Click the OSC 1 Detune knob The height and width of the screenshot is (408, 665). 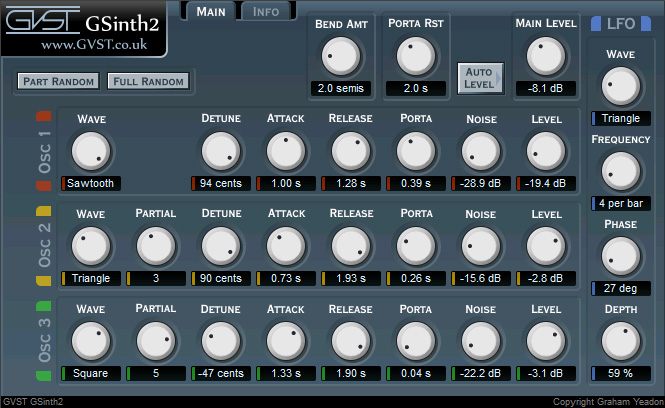pyautogui.click(x=221, y=151)
